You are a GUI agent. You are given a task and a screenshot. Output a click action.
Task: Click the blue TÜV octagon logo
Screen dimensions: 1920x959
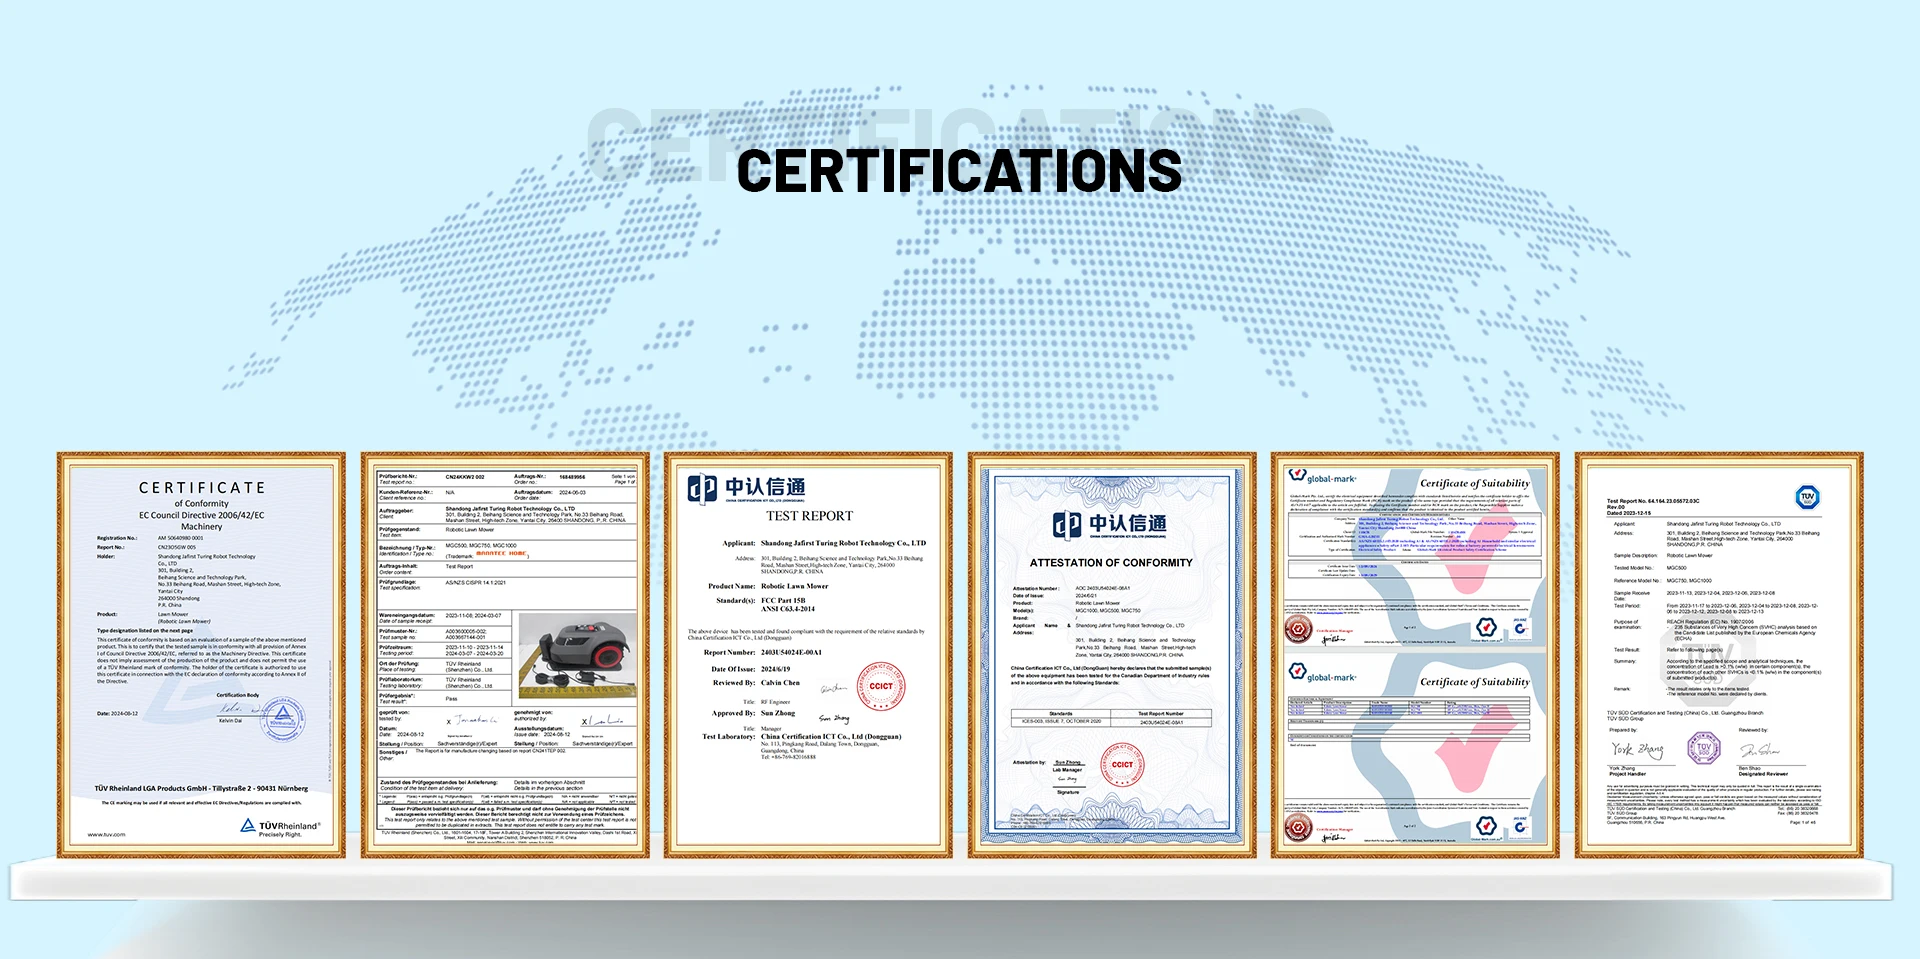pos(1807,497)
